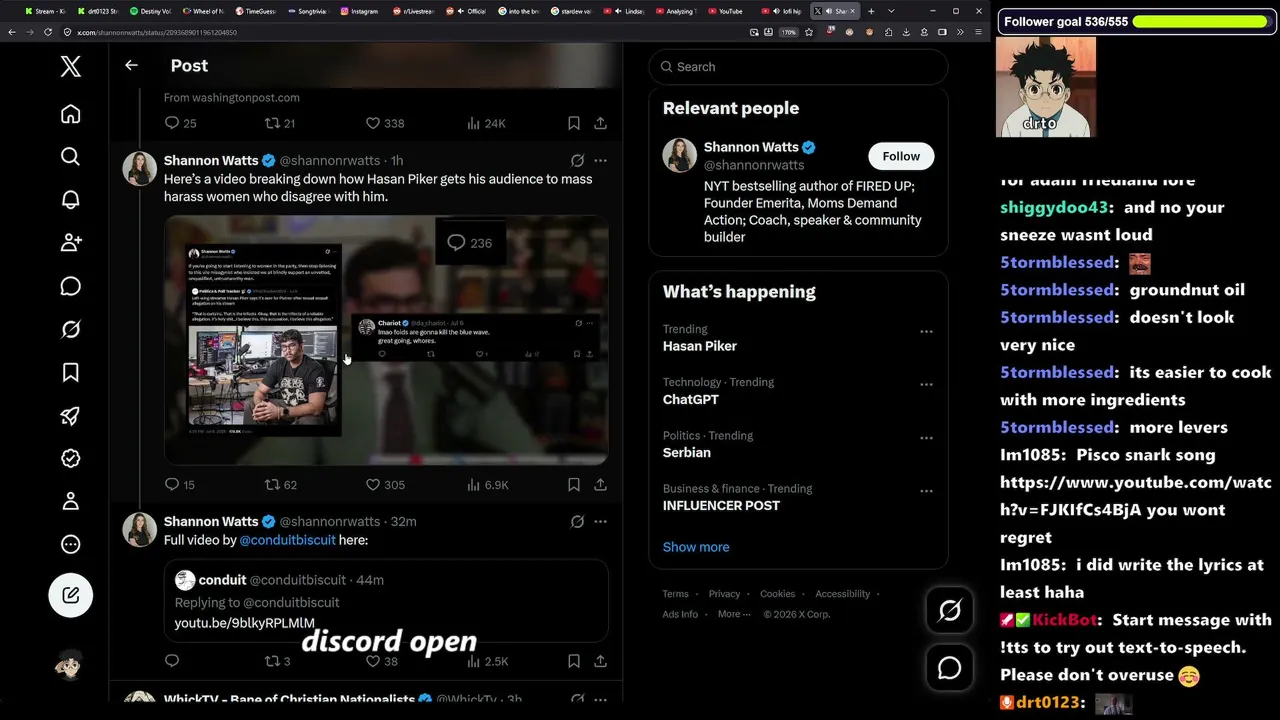
Task: Open options for the Serbian trend
Action: point(926,438)
